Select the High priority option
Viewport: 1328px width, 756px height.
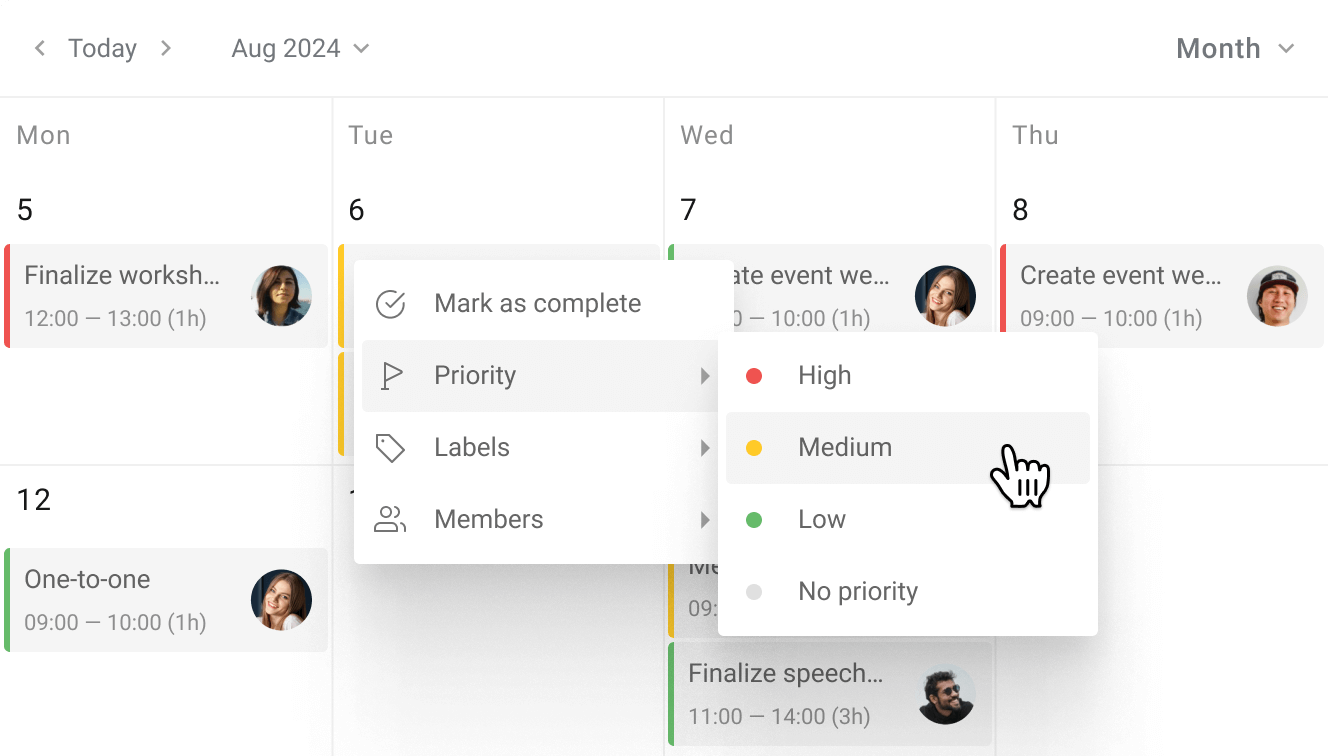tap(824, 375)
